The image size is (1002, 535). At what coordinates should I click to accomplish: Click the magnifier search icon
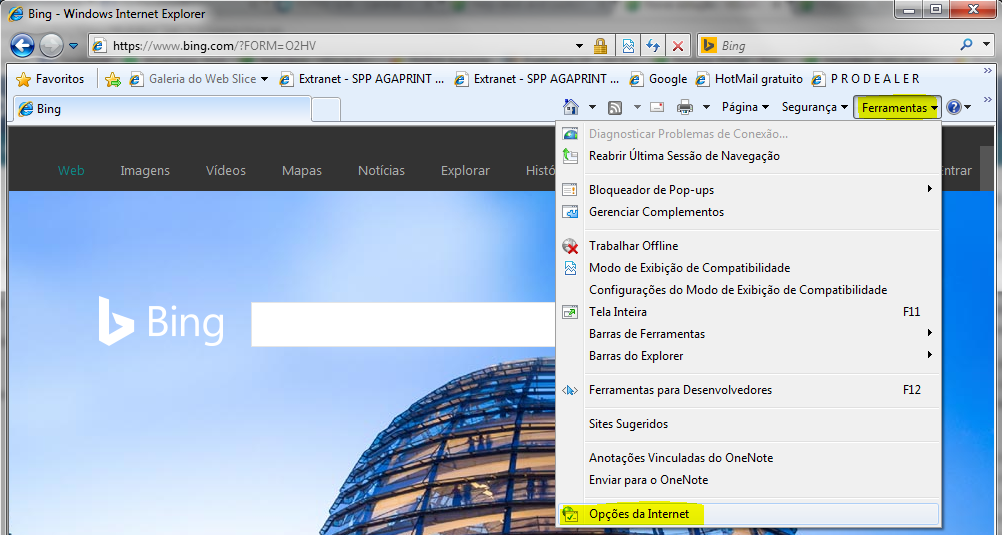(966, 45)
